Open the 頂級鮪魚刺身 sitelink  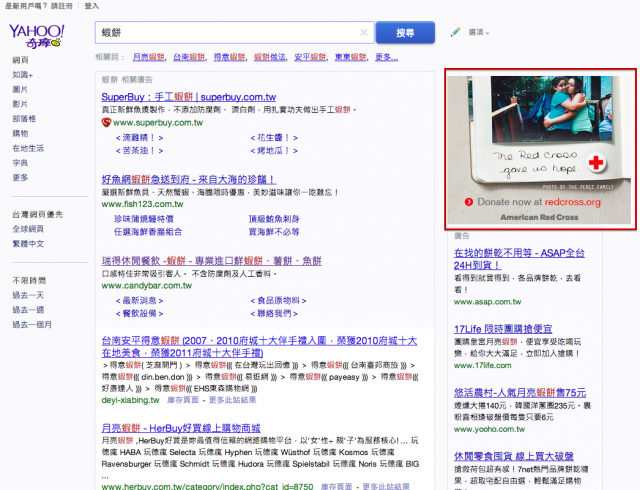coord(274,219)
